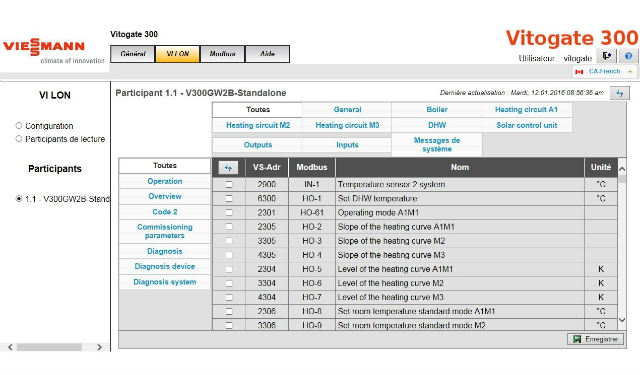Check the Set DHW temperature row

(229, 199)
